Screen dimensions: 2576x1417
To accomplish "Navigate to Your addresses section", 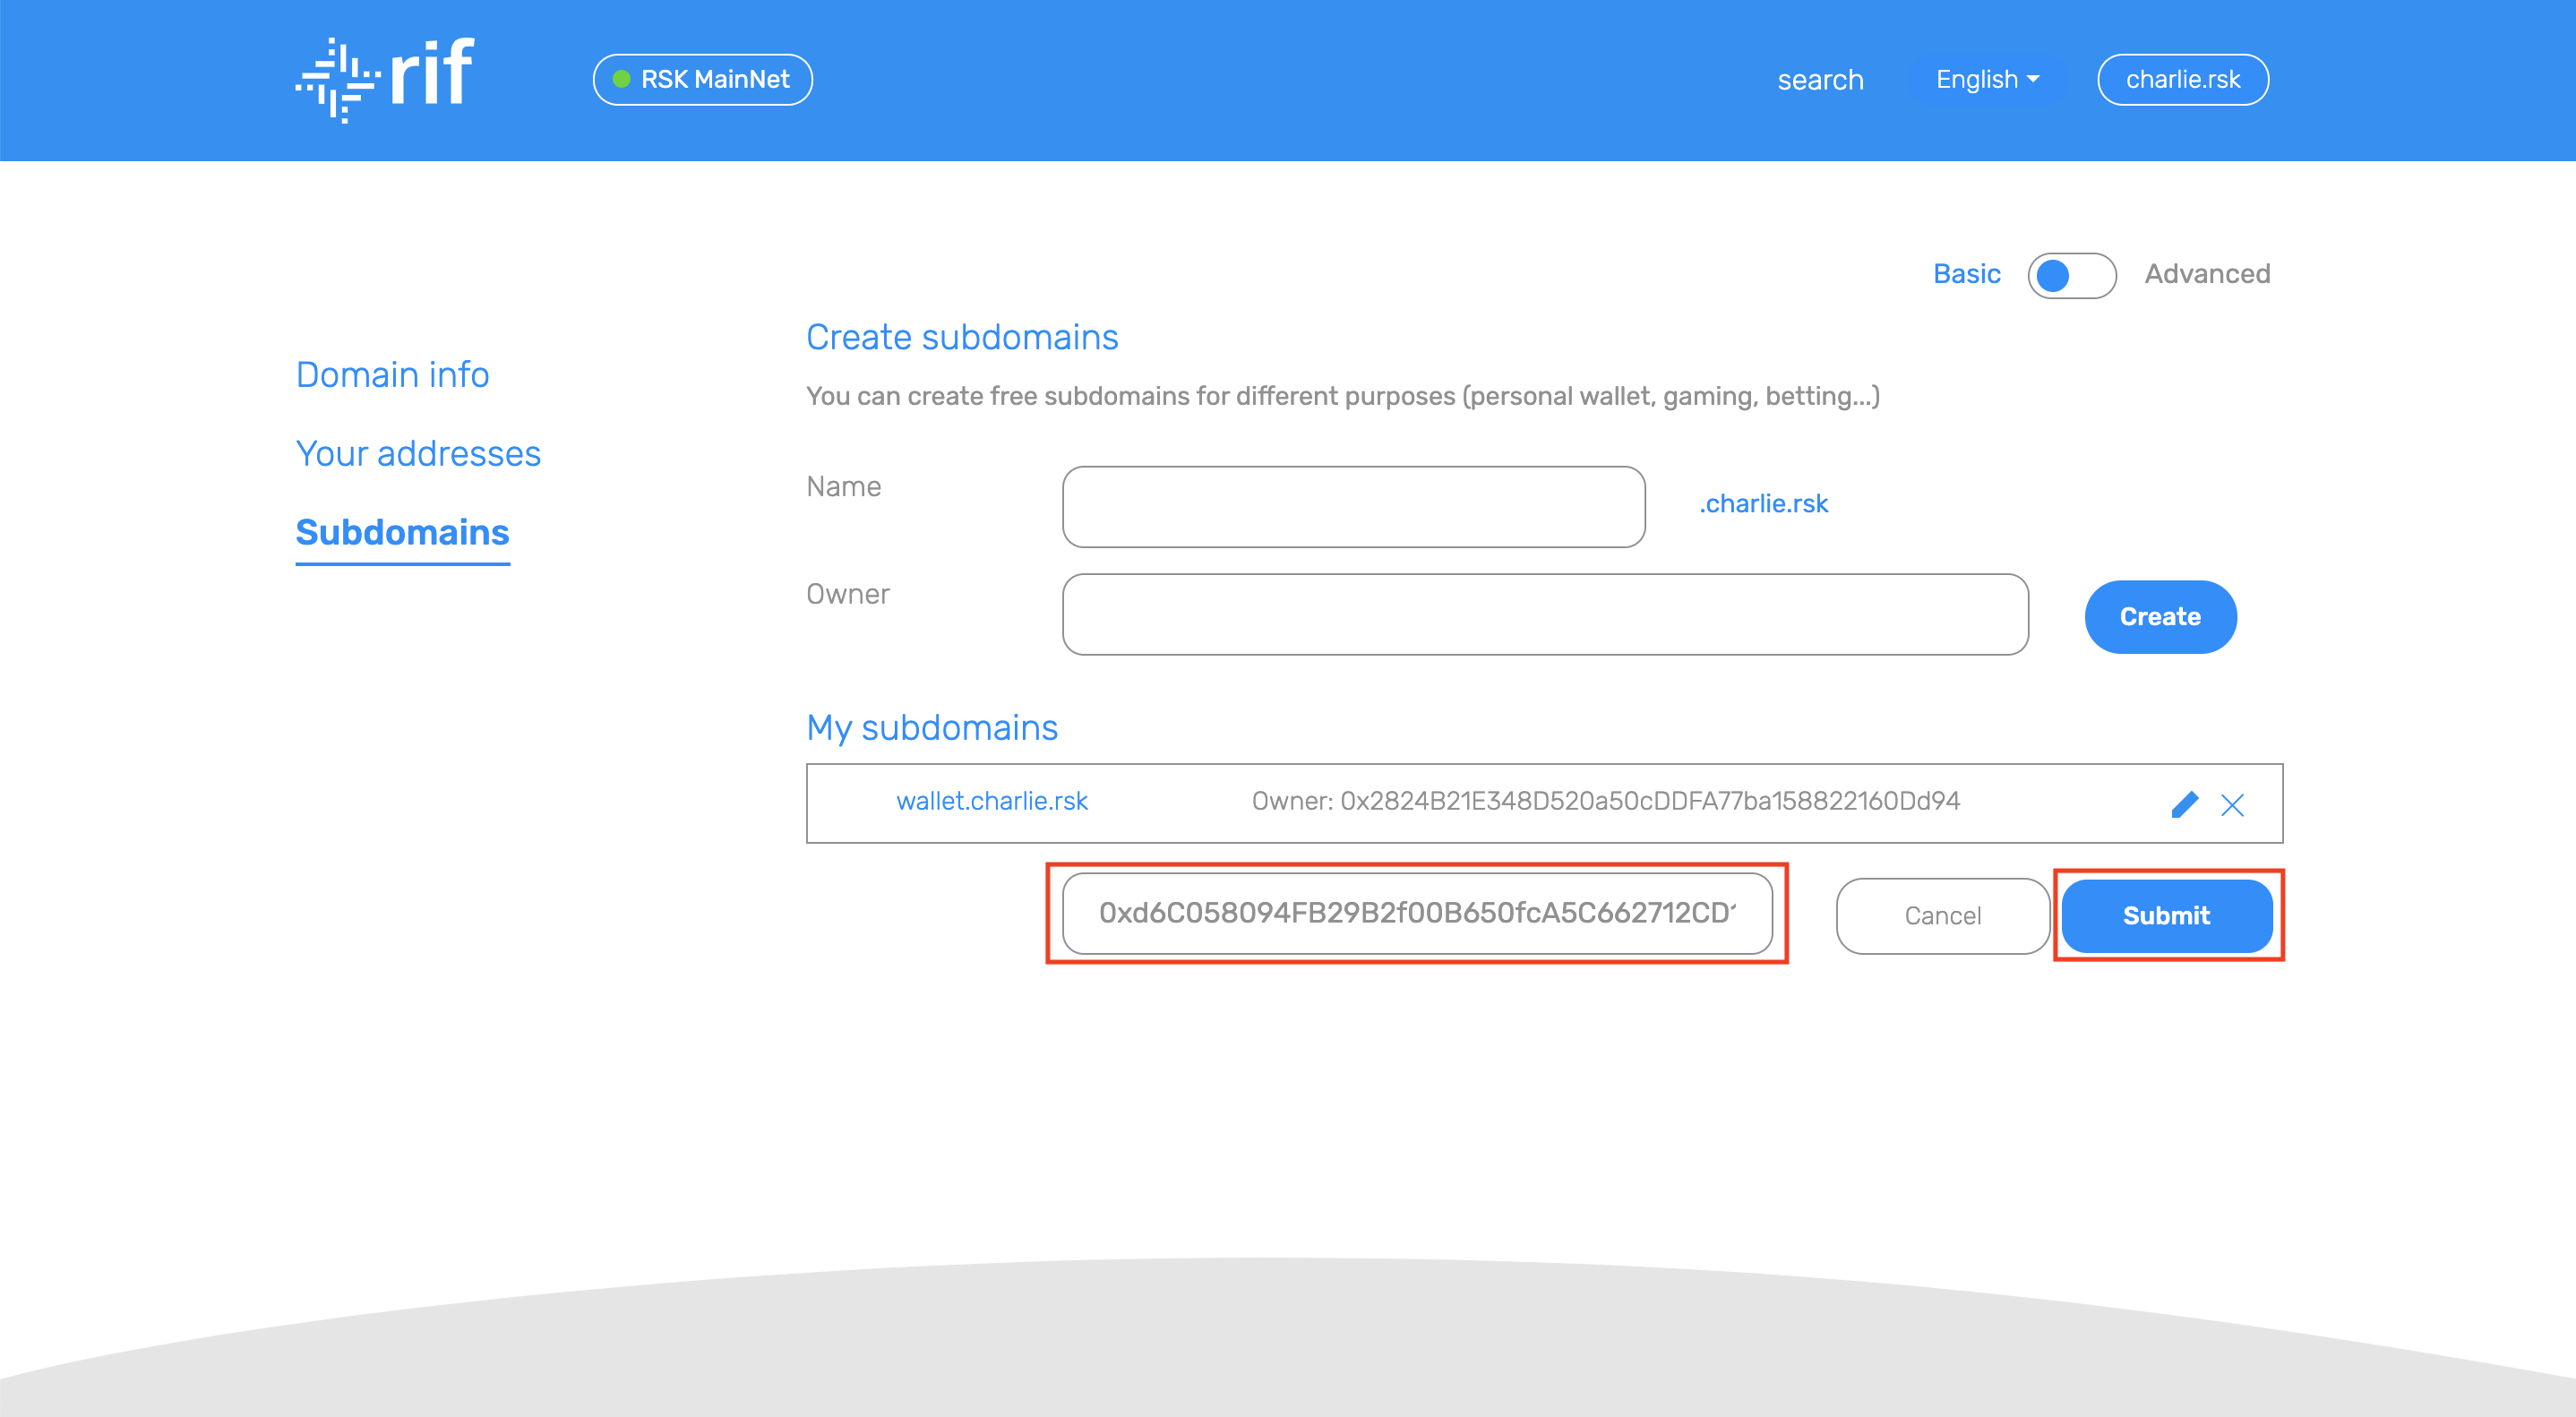I will 416,454.
